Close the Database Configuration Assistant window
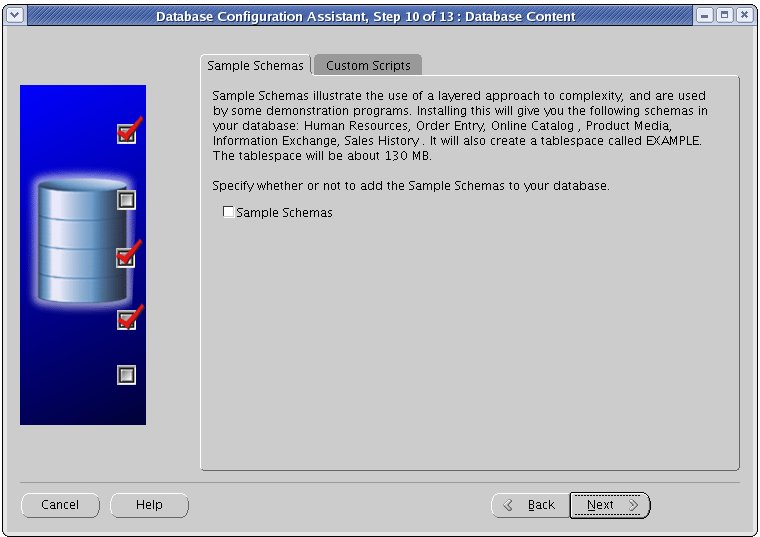The height and width of the screenshot is (537, 760). (x=743, y=16)
